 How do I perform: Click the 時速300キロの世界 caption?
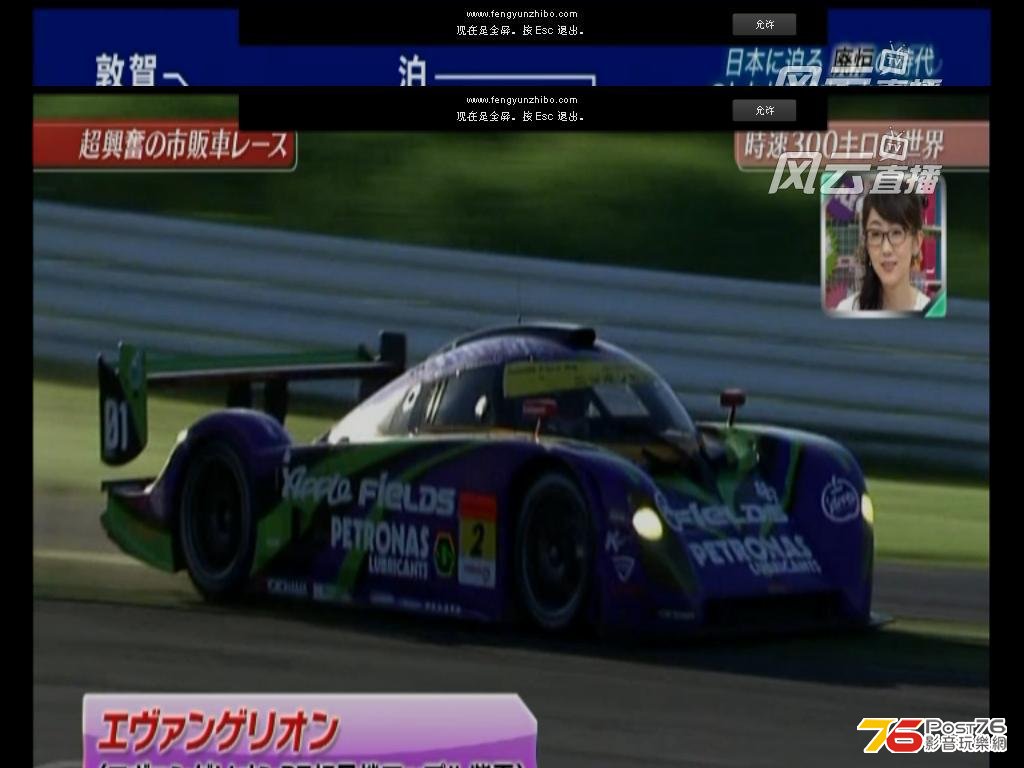pyautogui.click(x=862, y=145)
